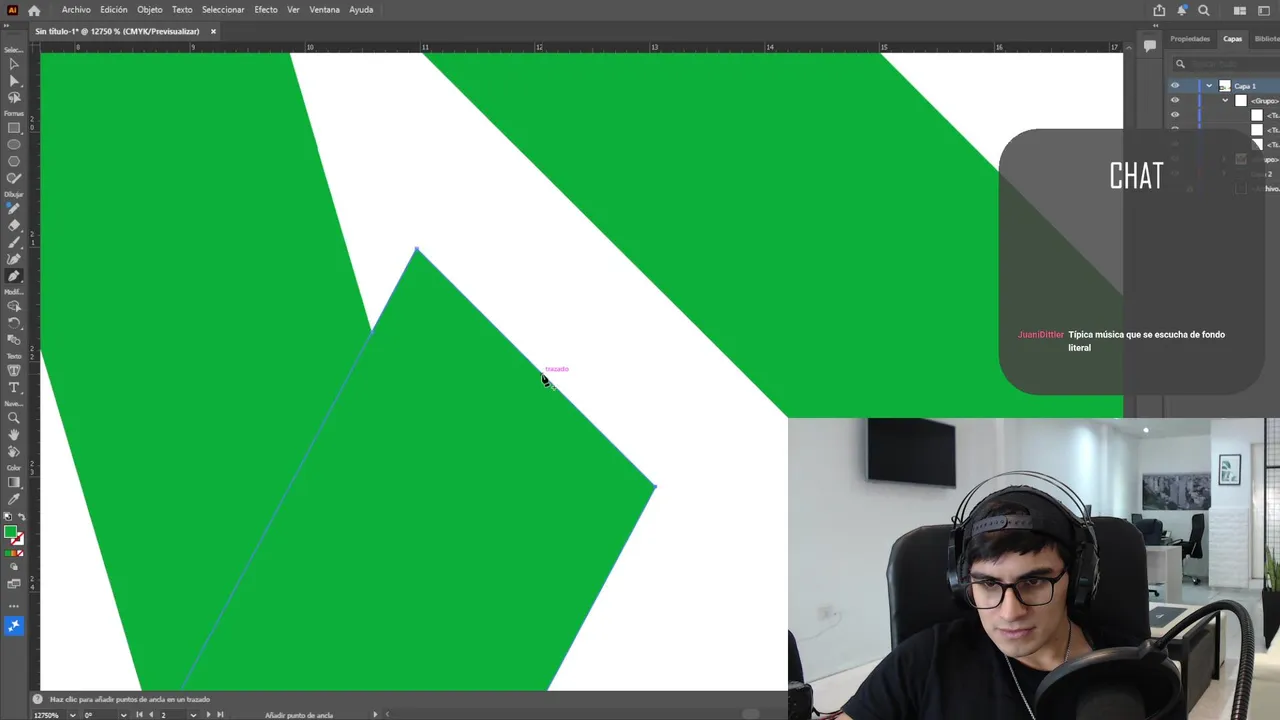Collapse the Capa 1 layer chevron
1280x720 pixels.
[x=1209, y=86]
